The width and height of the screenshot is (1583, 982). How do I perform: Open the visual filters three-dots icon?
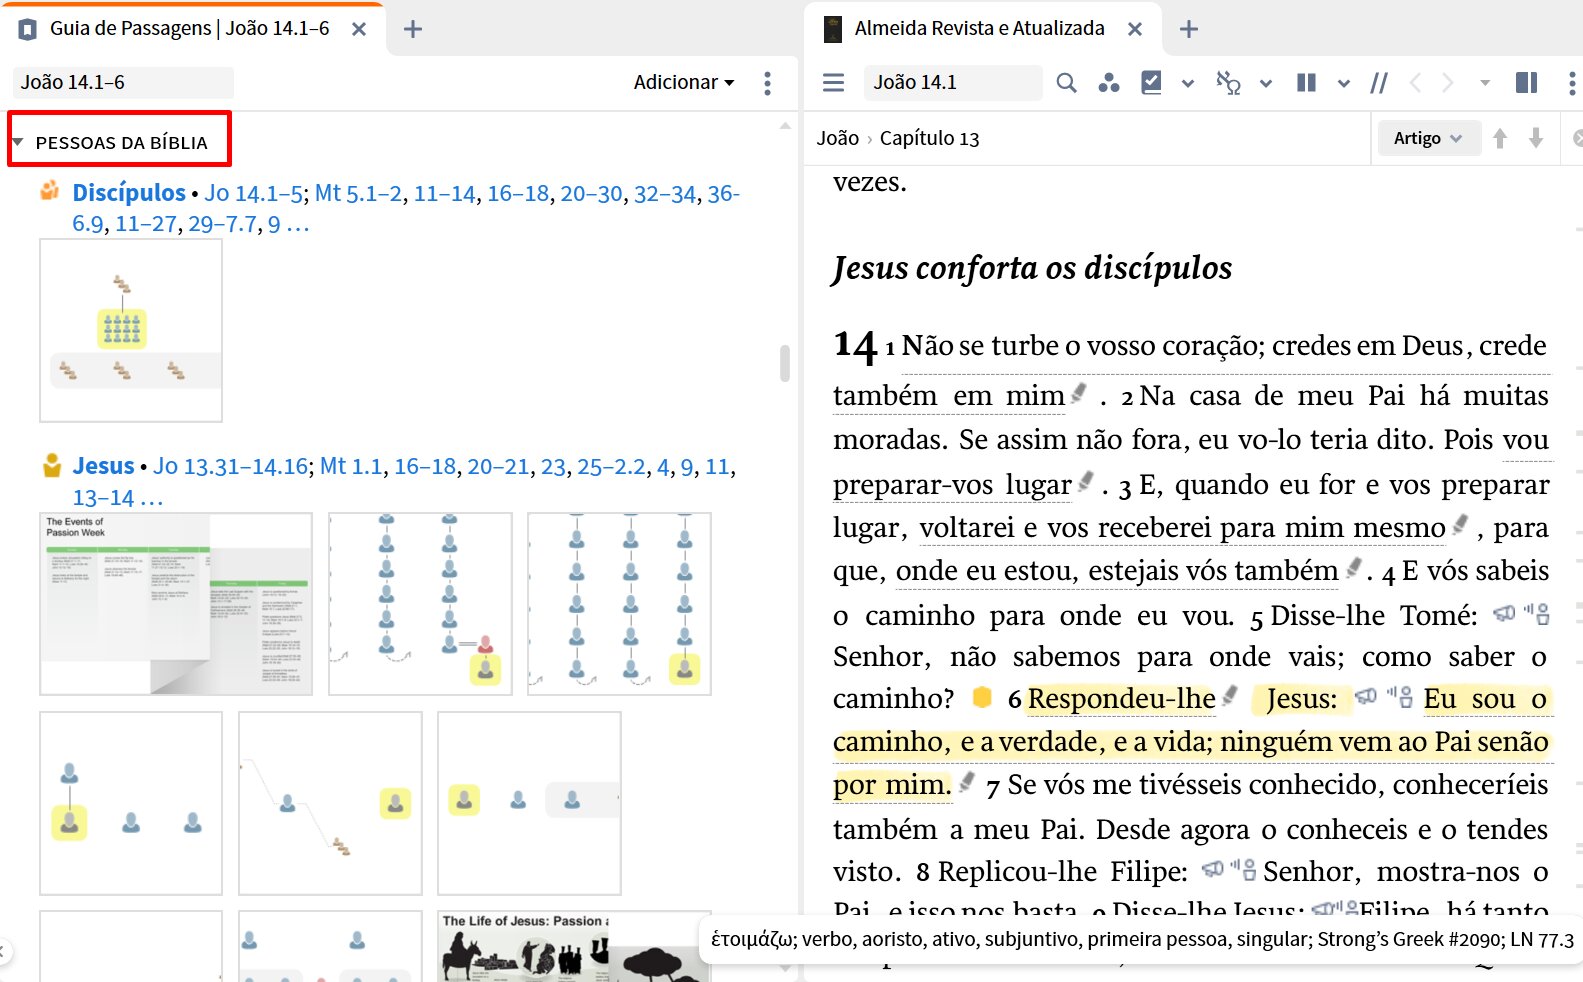pos(1108,82)
